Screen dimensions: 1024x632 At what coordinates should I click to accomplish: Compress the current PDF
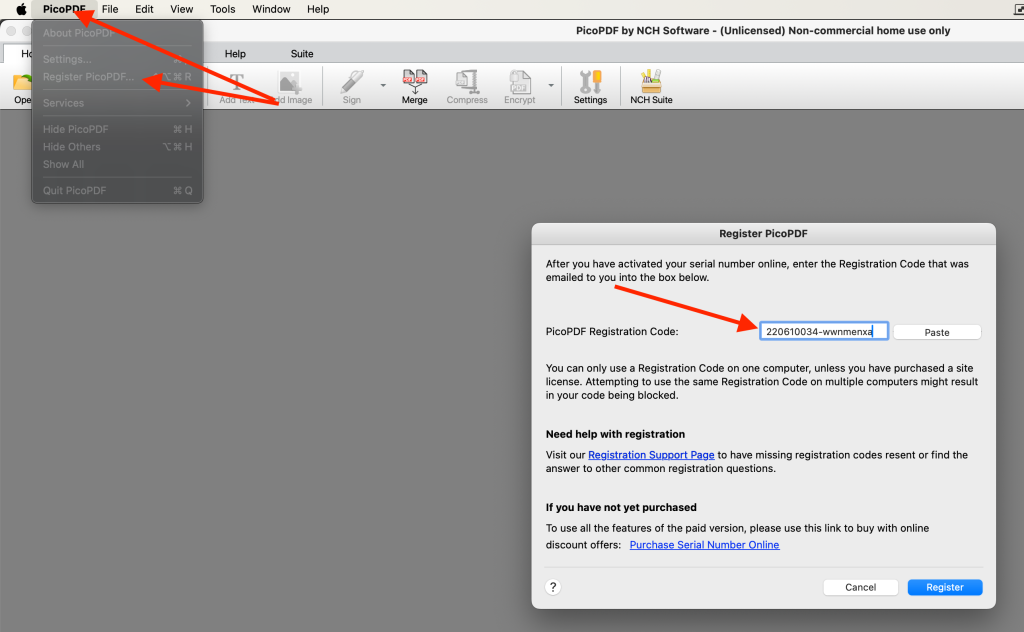tap(467, 86)
